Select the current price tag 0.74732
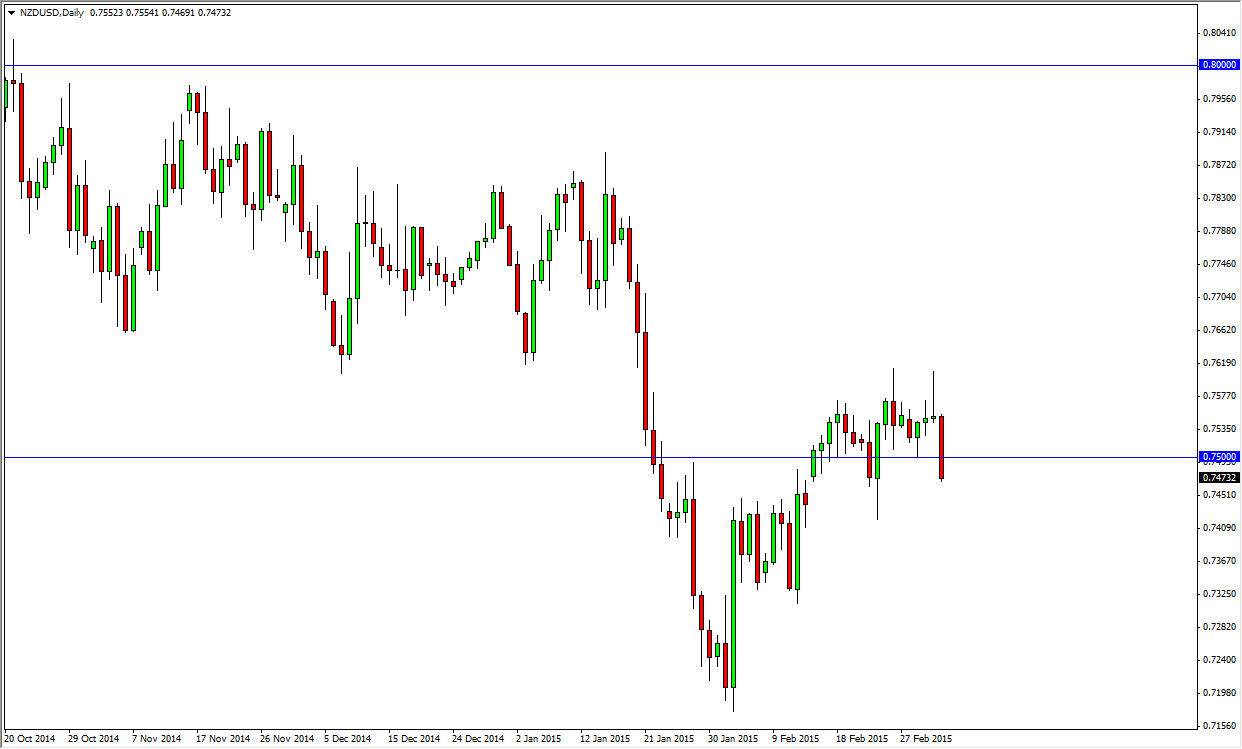Viewport: 1242px width, 749px height. pyautogui.click(x=1220, y=477)
